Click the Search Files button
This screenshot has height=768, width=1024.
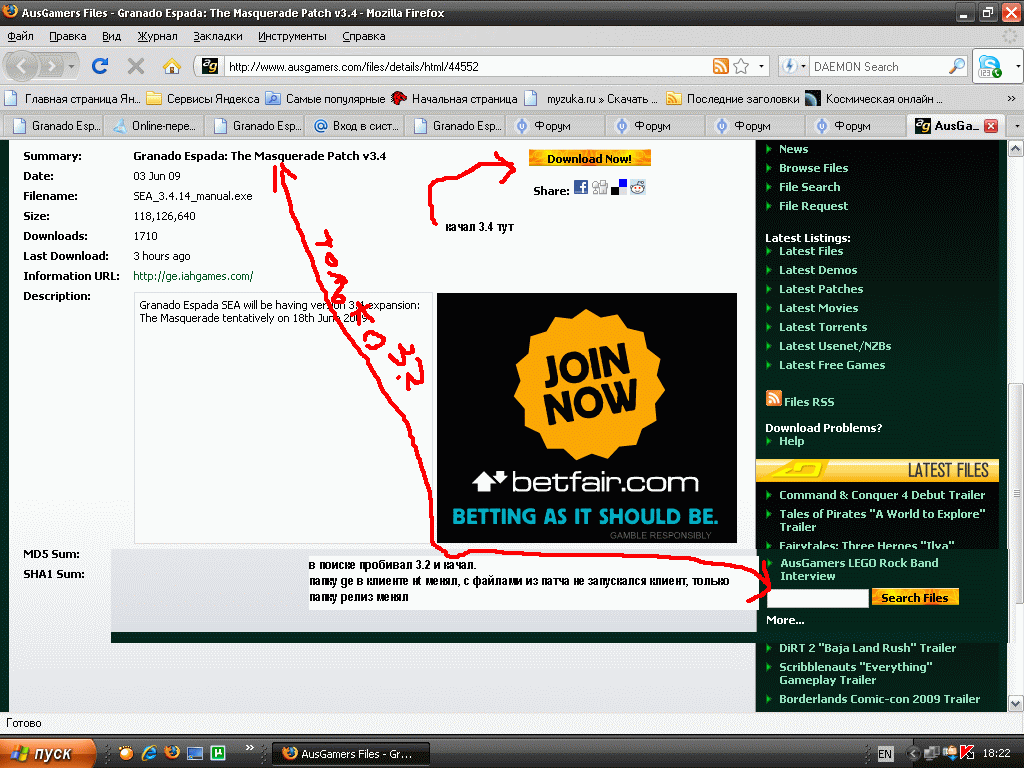(915, 598)
